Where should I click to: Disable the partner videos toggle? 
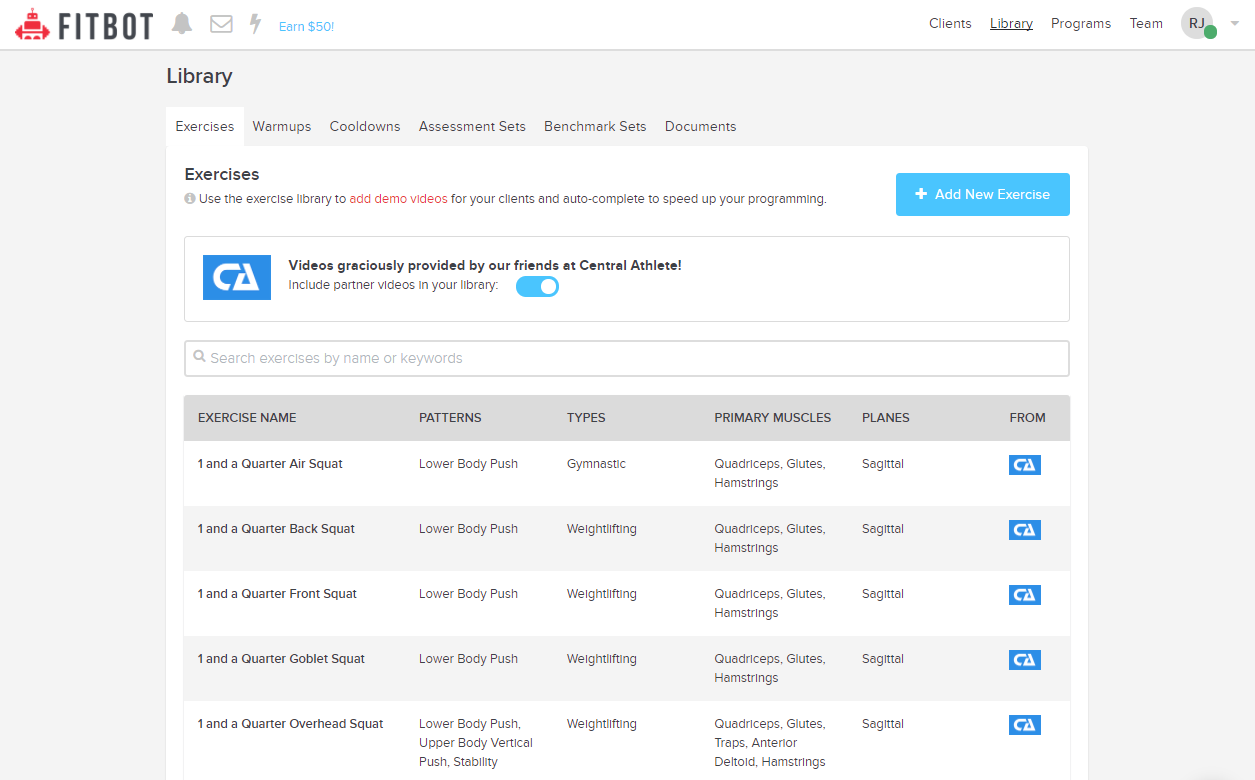point(537,287)
